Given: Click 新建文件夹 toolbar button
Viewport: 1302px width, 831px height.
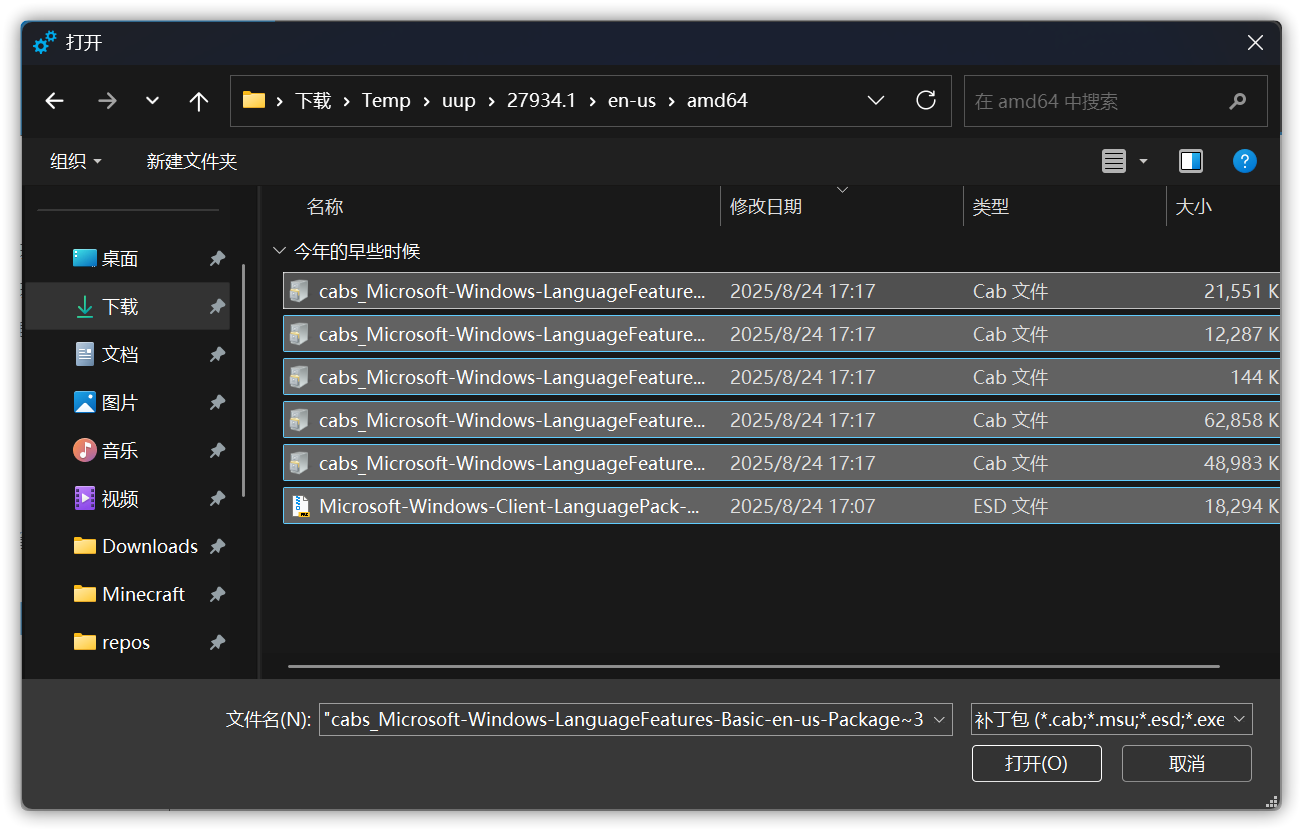Looking at the screenshot, I should (x=191, y=161).
